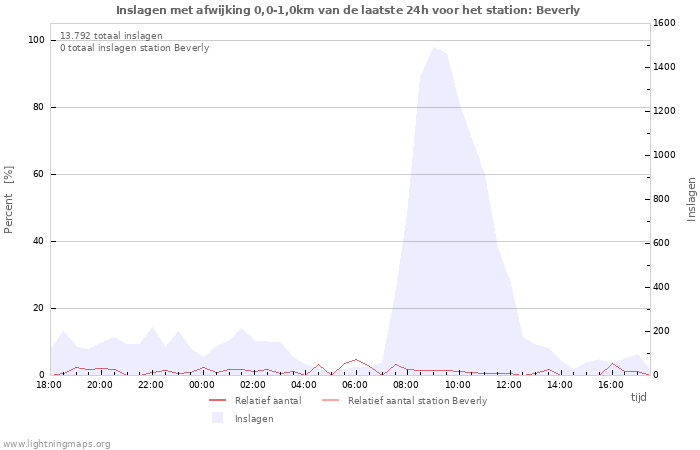Select the 13.792 totaal inslagen text
The width and height of the screenshot is (700, 450).
tap(111, 35)
